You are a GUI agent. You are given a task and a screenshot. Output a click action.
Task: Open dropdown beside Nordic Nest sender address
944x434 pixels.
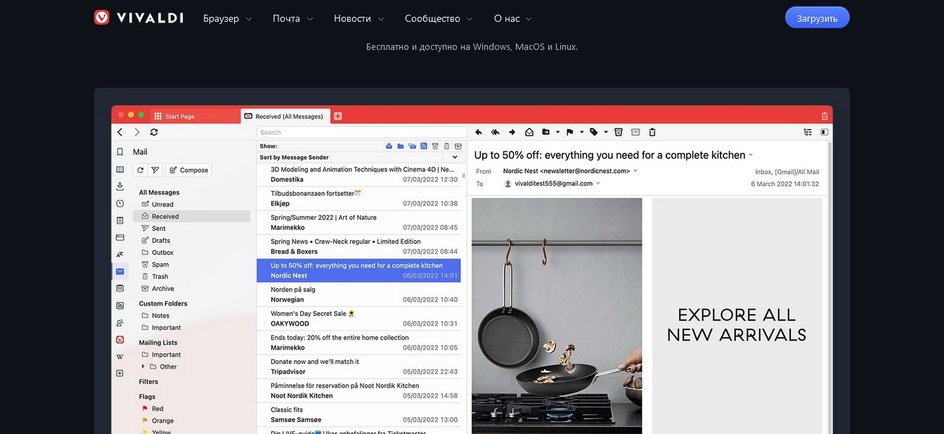coord(635,171)
